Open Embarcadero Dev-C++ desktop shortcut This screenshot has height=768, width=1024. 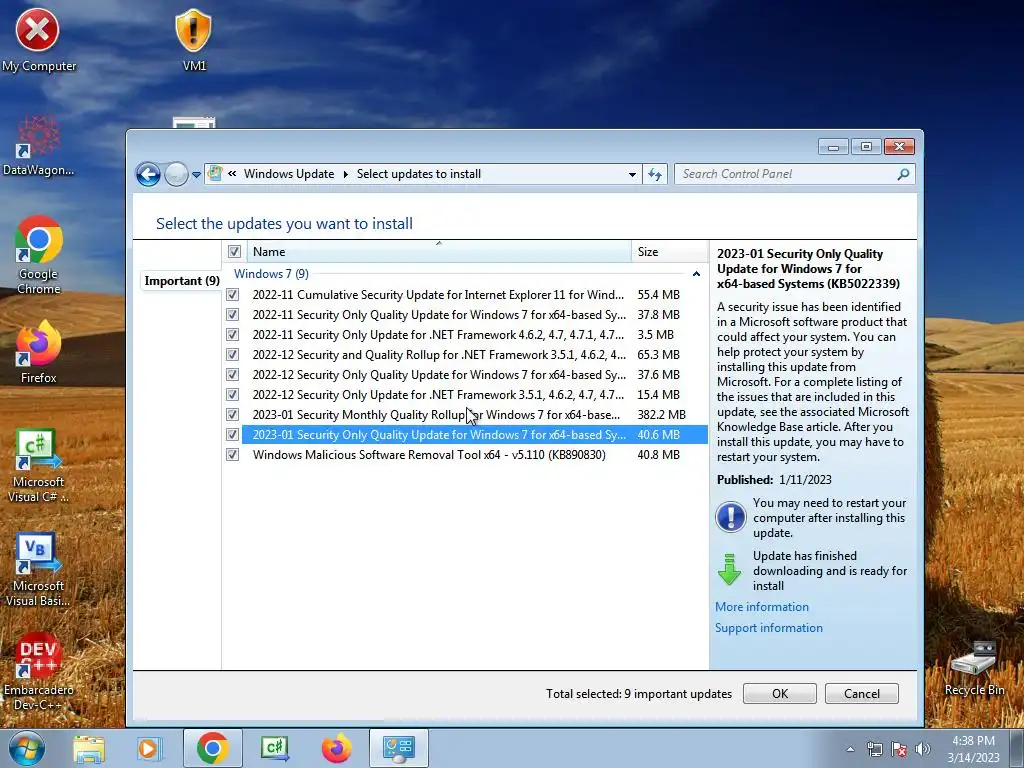(38, 671)
